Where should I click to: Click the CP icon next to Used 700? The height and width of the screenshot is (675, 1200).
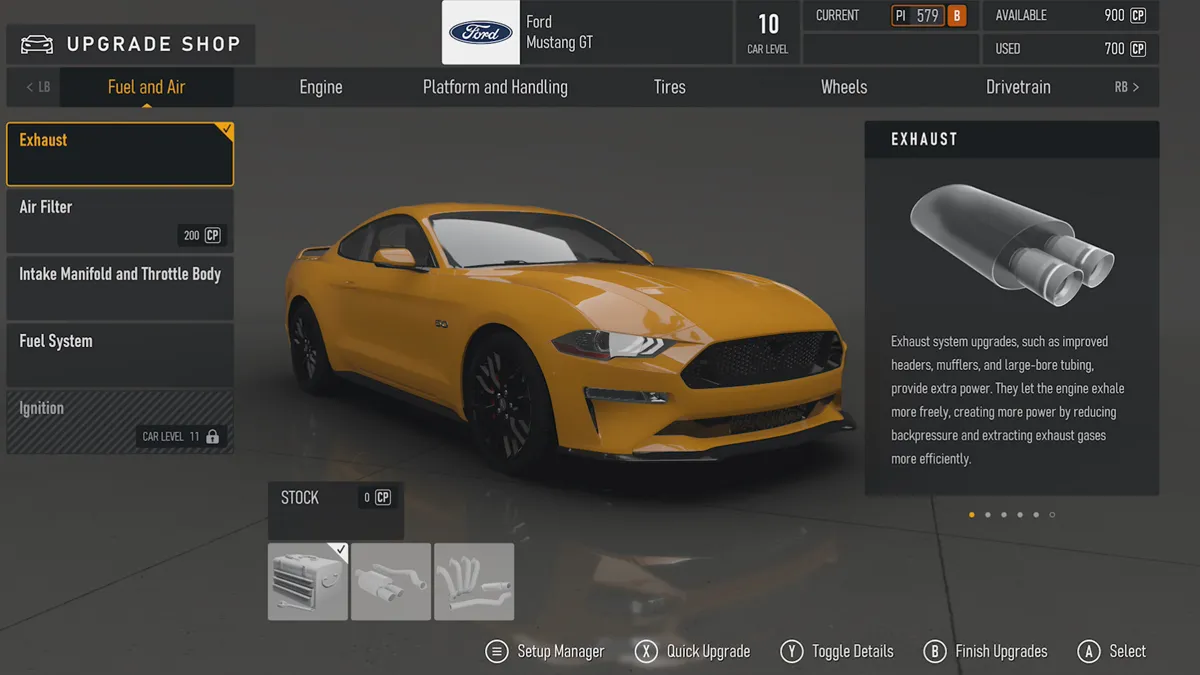pyautogui.click(x=1138, y=49)
